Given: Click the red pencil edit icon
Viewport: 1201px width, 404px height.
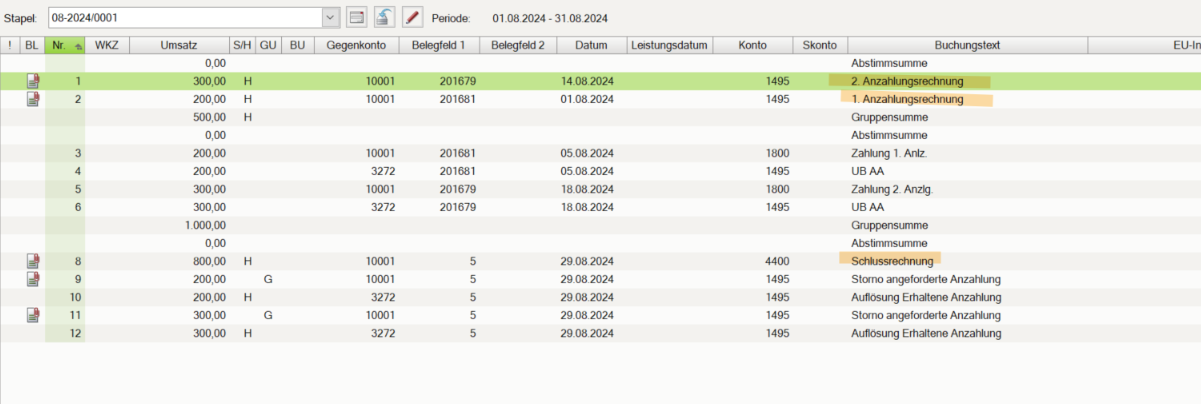Looking at the screenshot, I should (x=412, y=17).
